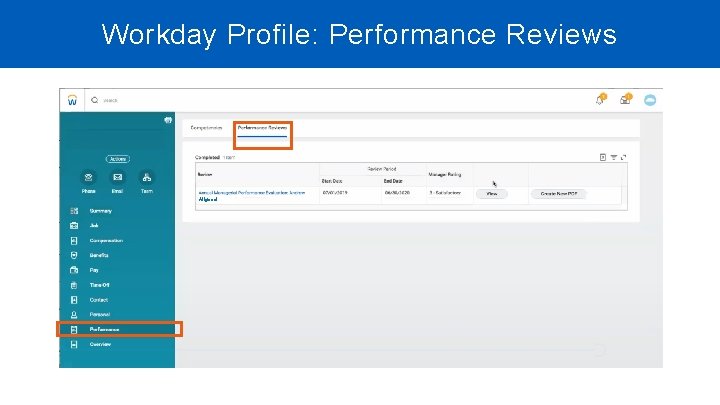Open the notifications bell icon
This screenshot has height=405, width=720.
[x=600, y=99]
